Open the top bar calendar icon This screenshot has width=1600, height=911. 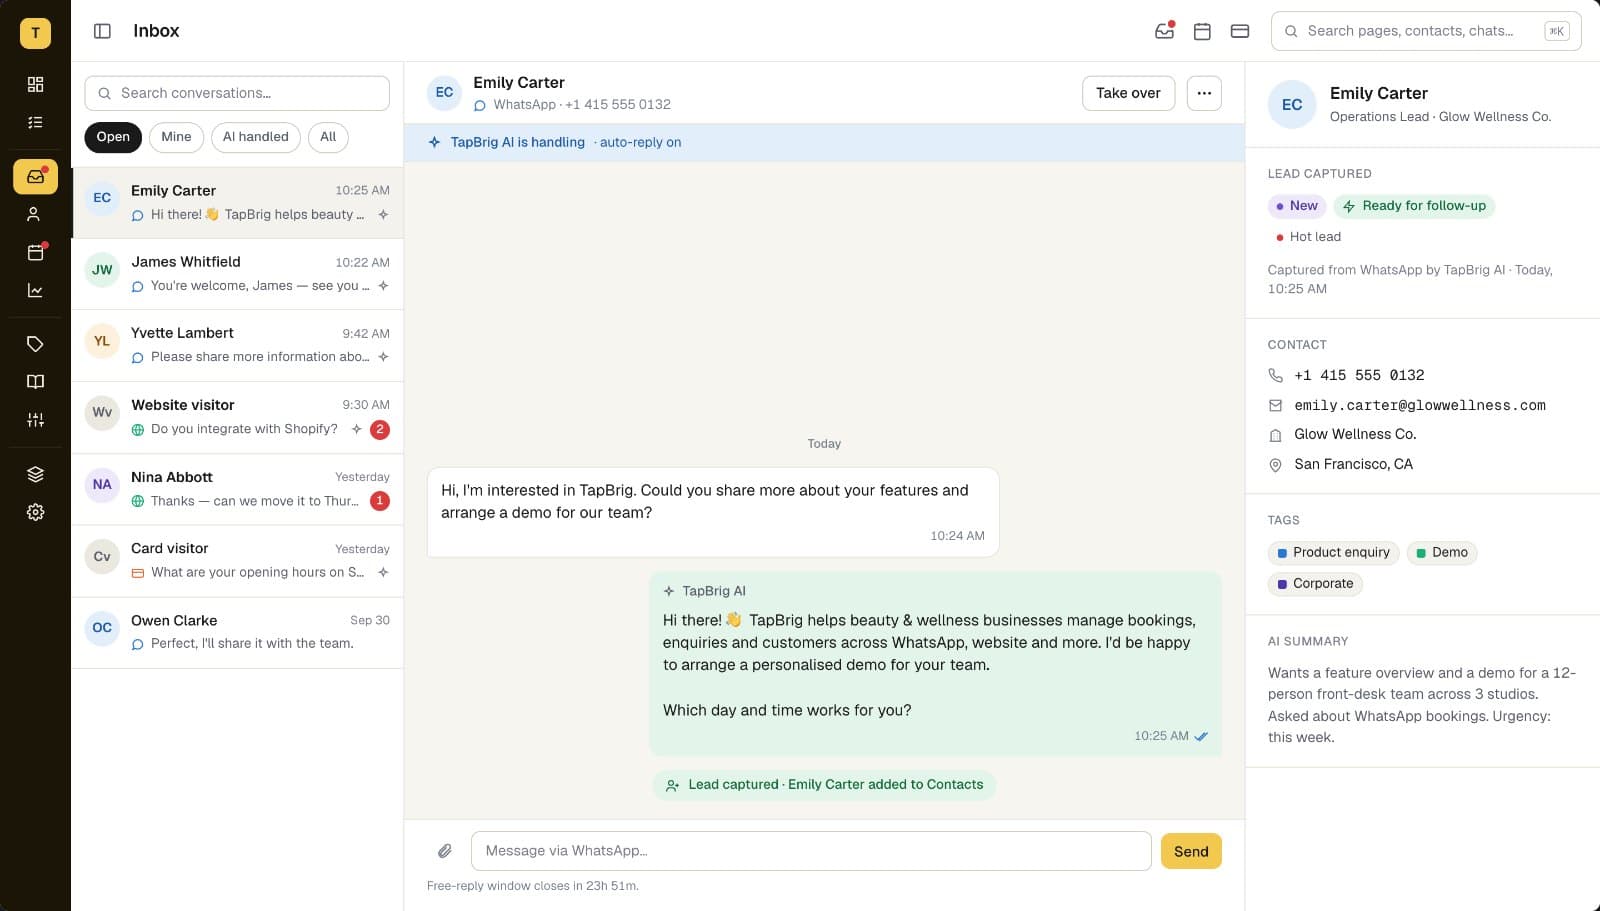[1202, 31]
